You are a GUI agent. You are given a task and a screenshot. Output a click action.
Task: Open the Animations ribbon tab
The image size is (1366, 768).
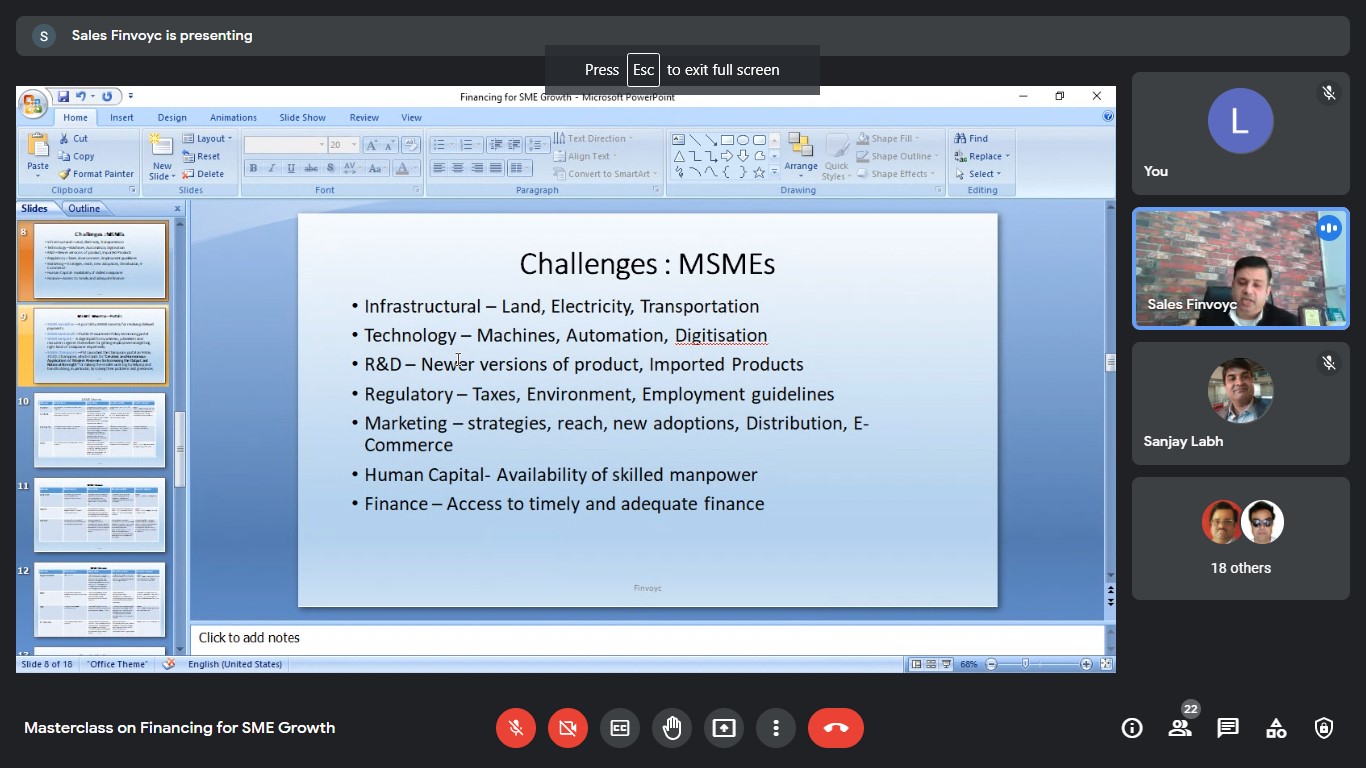(233, 117)
